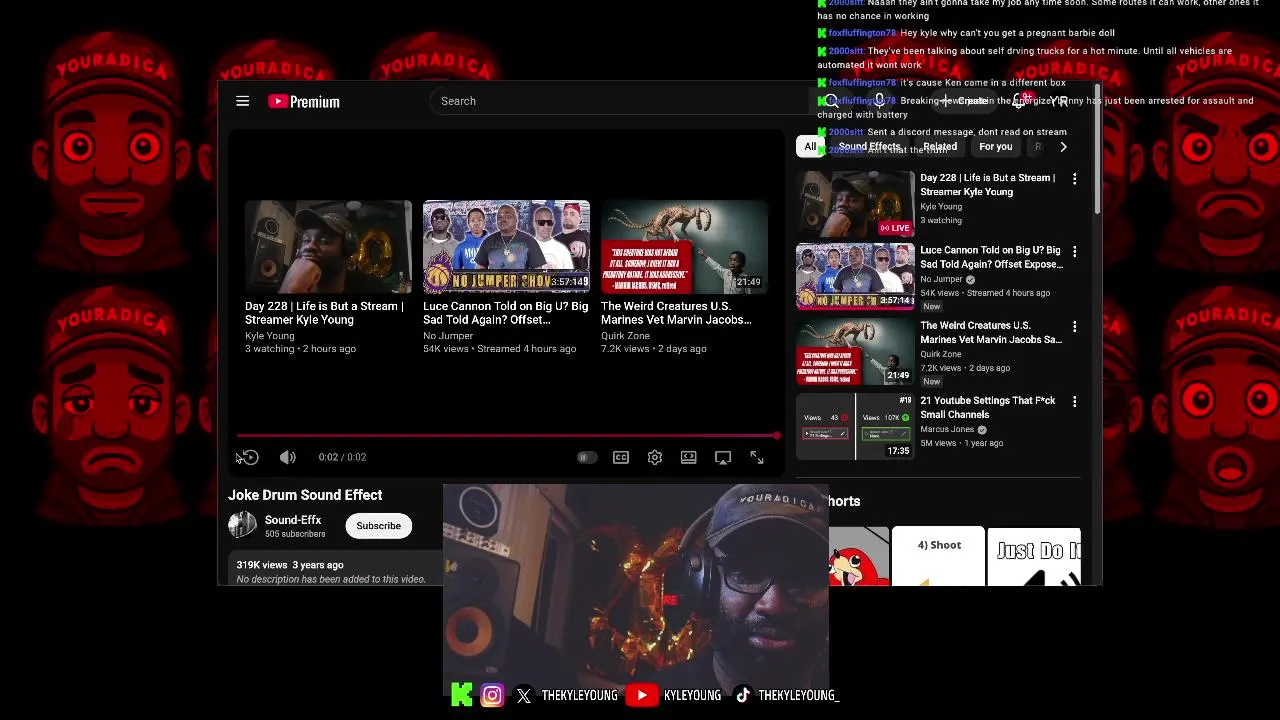
Task: Open Sound-Effx channel avatar
Action: click(x=242, y=525)
